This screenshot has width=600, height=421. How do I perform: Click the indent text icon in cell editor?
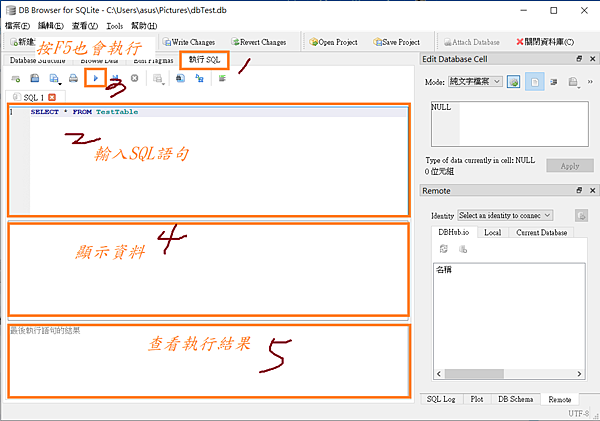click(x=553, y=82)
